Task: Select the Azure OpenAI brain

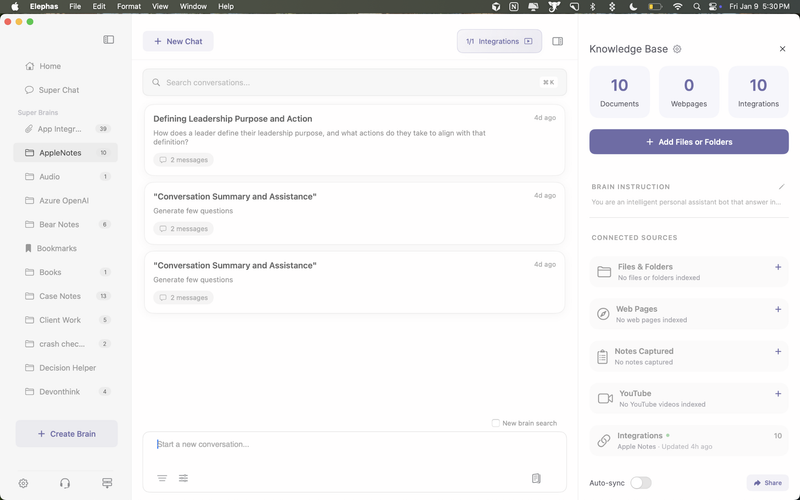Action: pos(65,201)
